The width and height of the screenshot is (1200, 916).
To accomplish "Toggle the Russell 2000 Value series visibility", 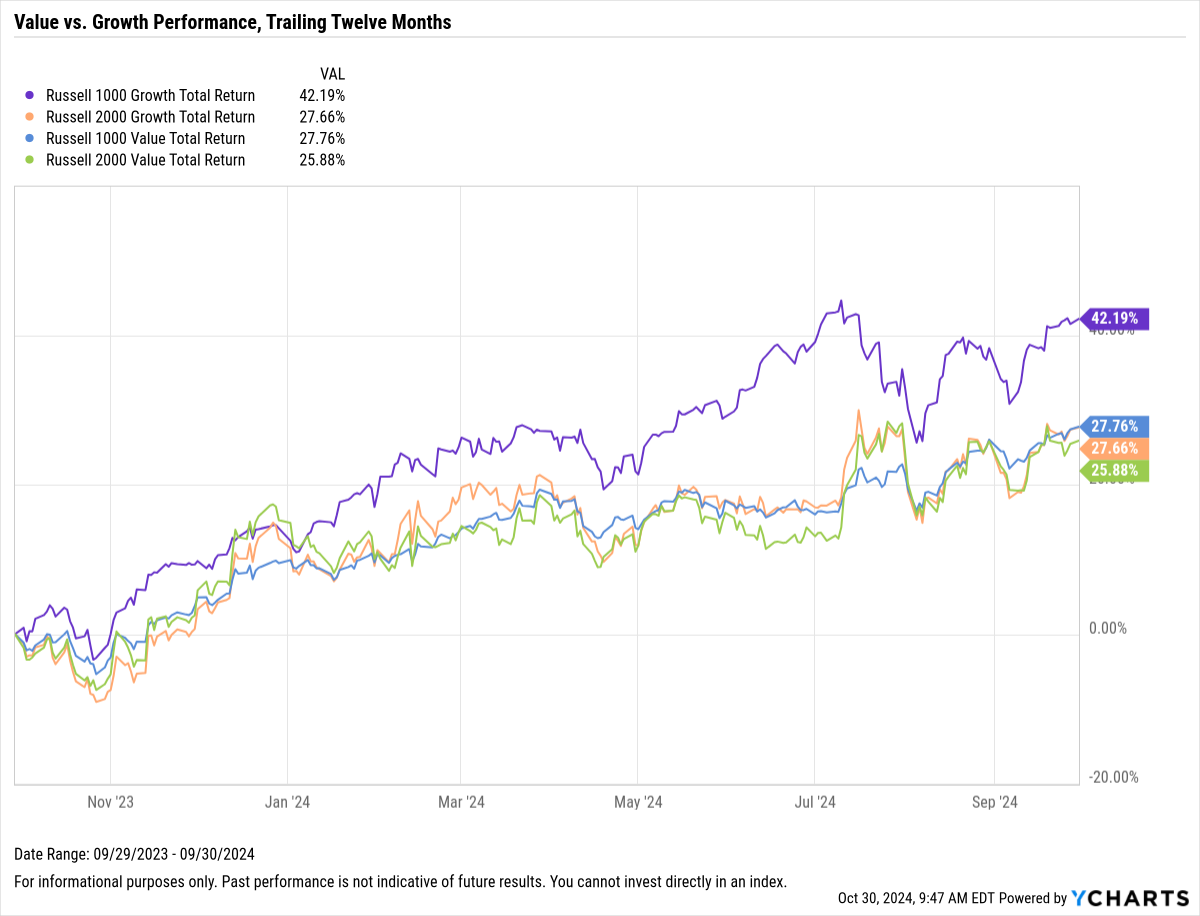I will tap(151, 160).
